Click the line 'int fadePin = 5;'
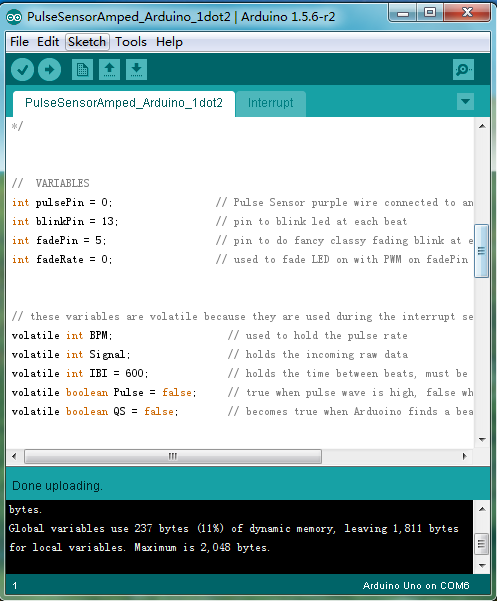The height and width of the screenshot is (601, 497). (x=59, y=241)
